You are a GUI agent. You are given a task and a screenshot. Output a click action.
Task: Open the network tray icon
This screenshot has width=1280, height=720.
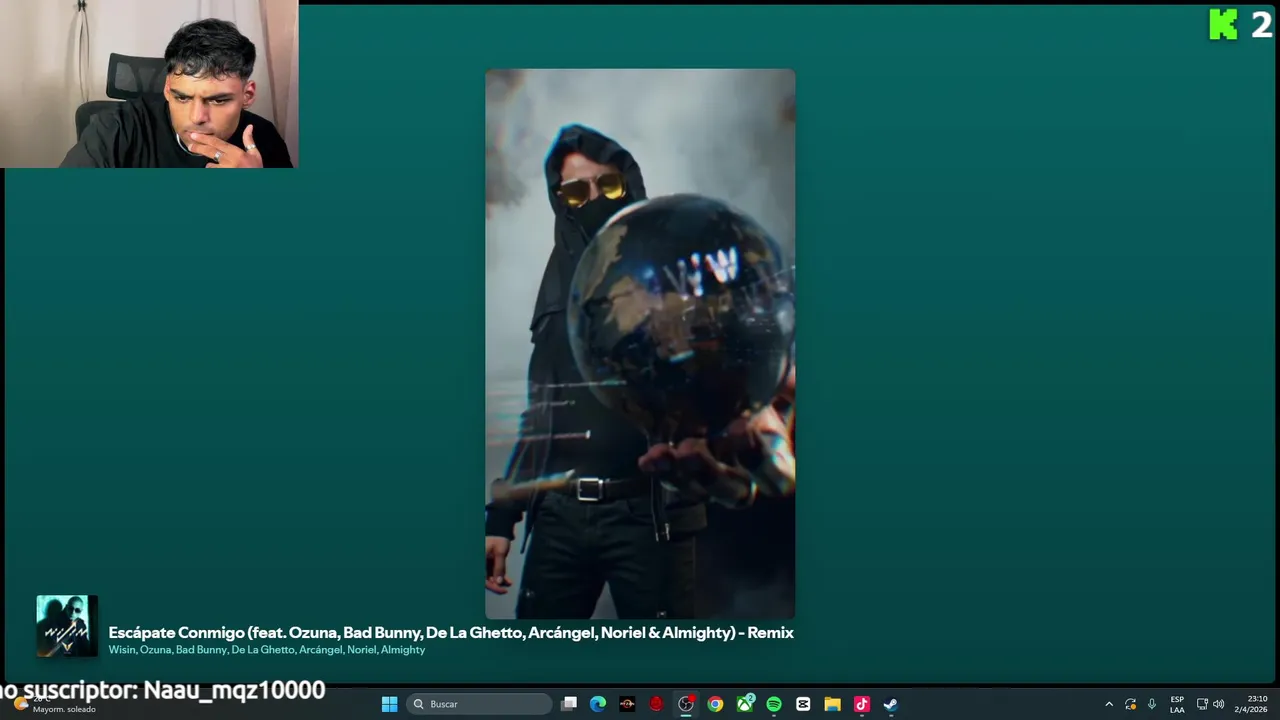pyautogui.click(x=1202, y=704)
